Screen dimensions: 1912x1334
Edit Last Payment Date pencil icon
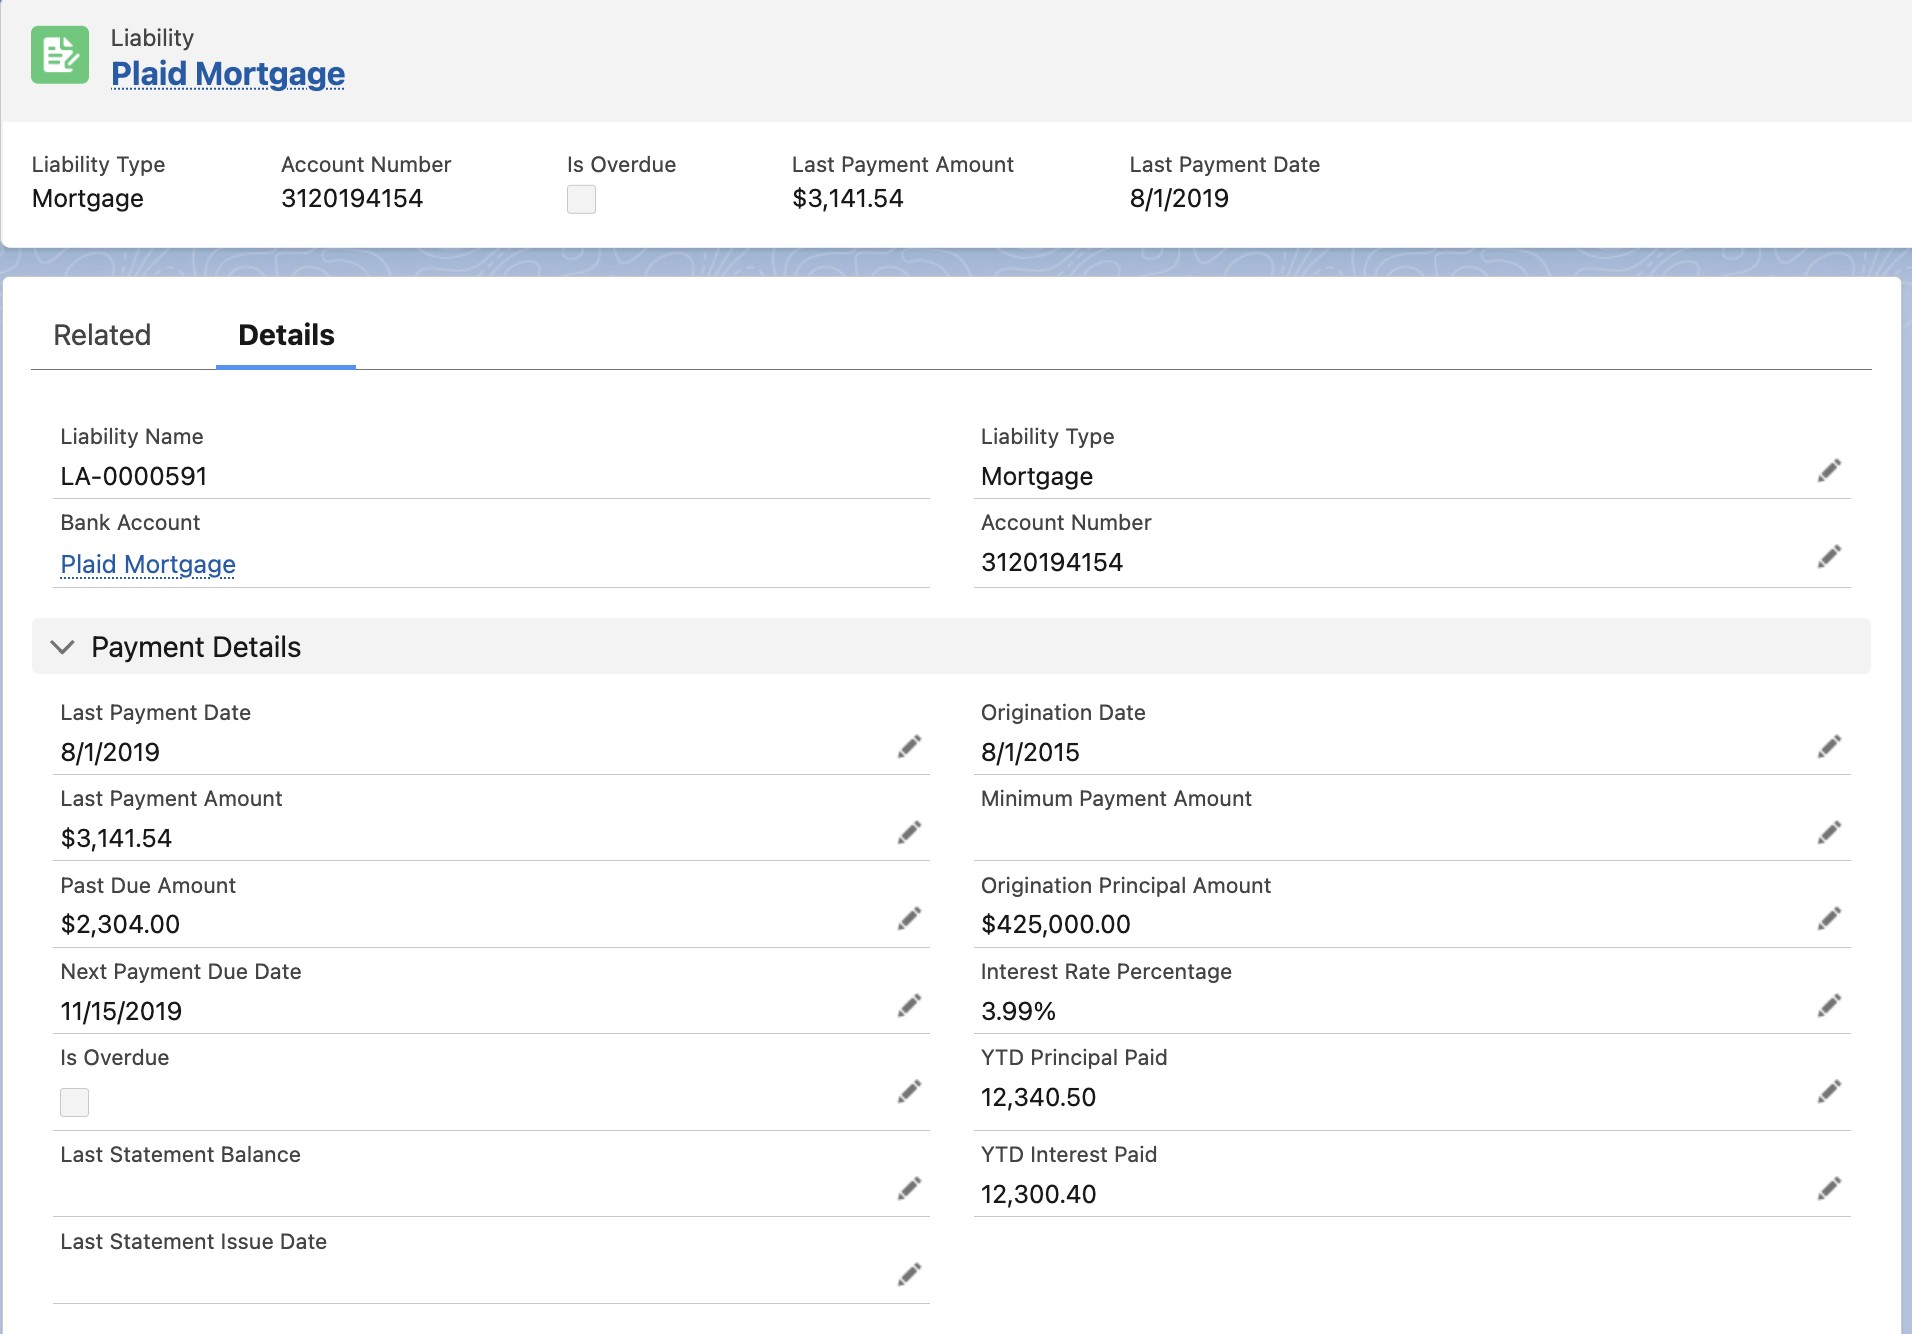(x=909, y=747)
